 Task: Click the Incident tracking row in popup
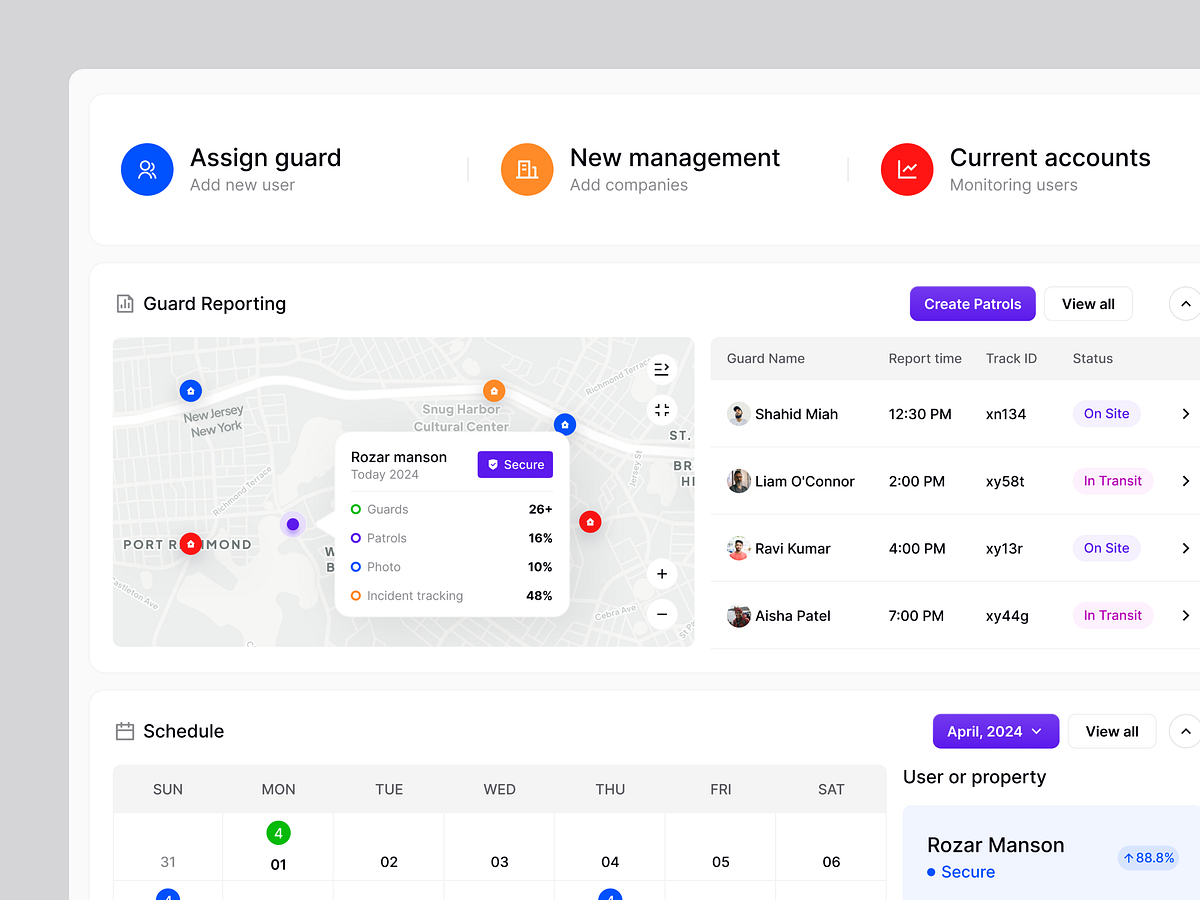[452, 596]
